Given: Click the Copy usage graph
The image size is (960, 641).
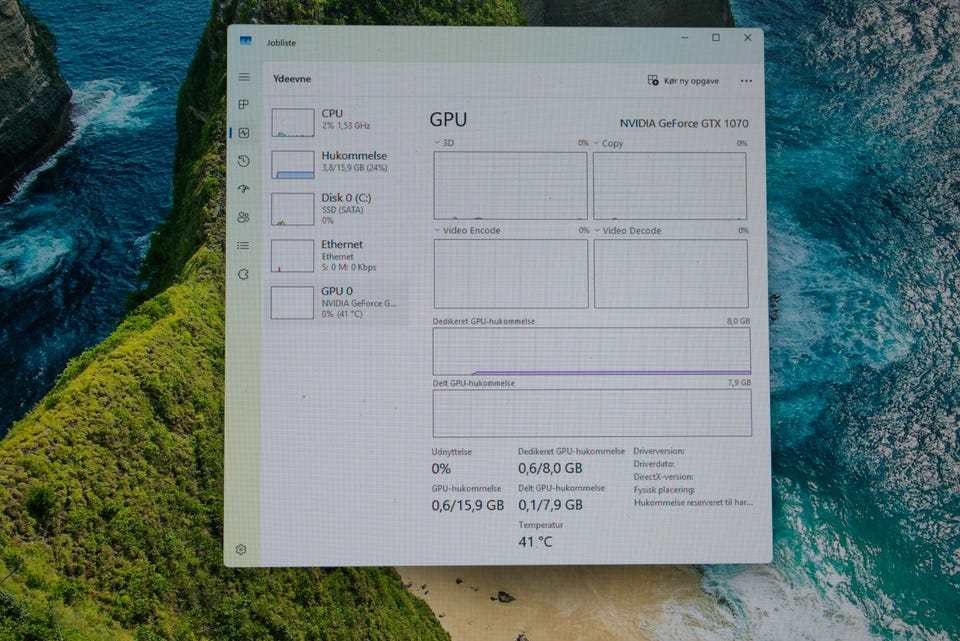Looking at the screenshot, I should [x=670, y=186].
